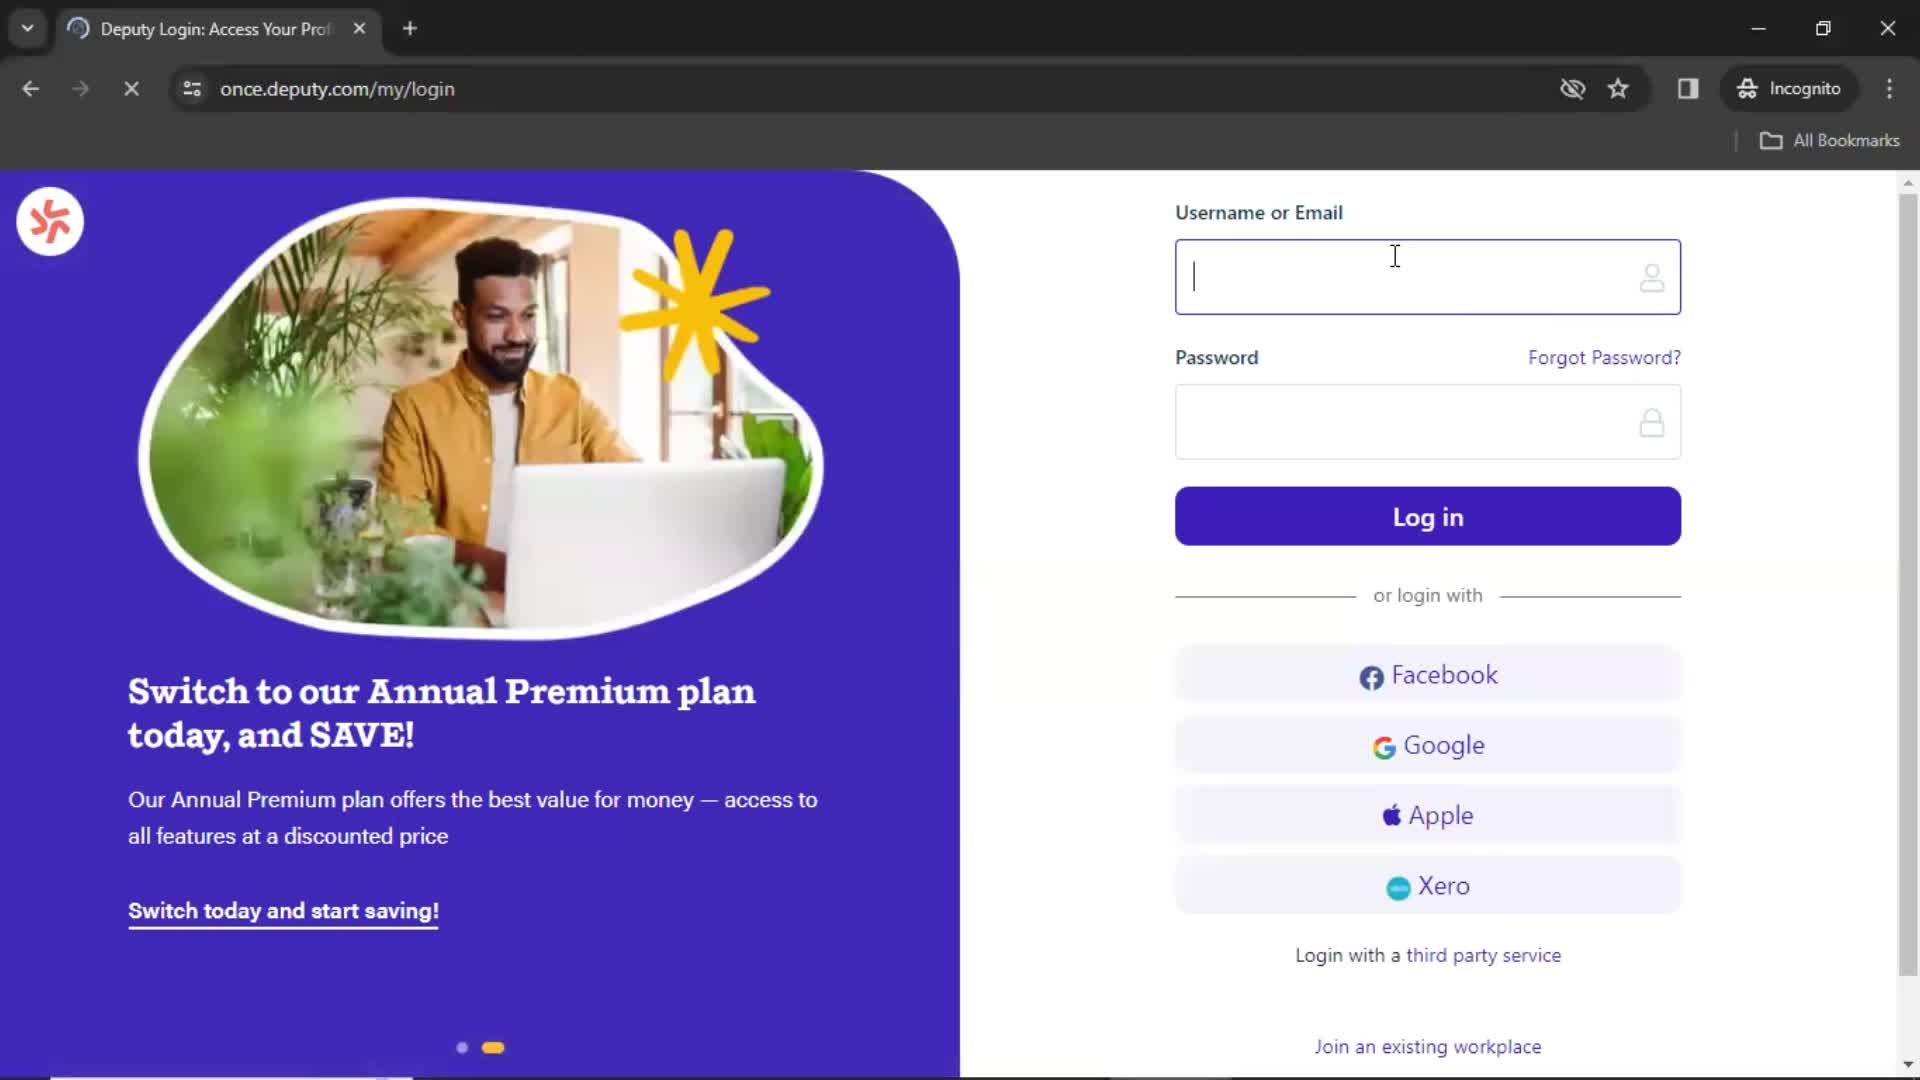Click the username field person icon
This screenshot has width=1920, height=1080.
click(1650, 277)
